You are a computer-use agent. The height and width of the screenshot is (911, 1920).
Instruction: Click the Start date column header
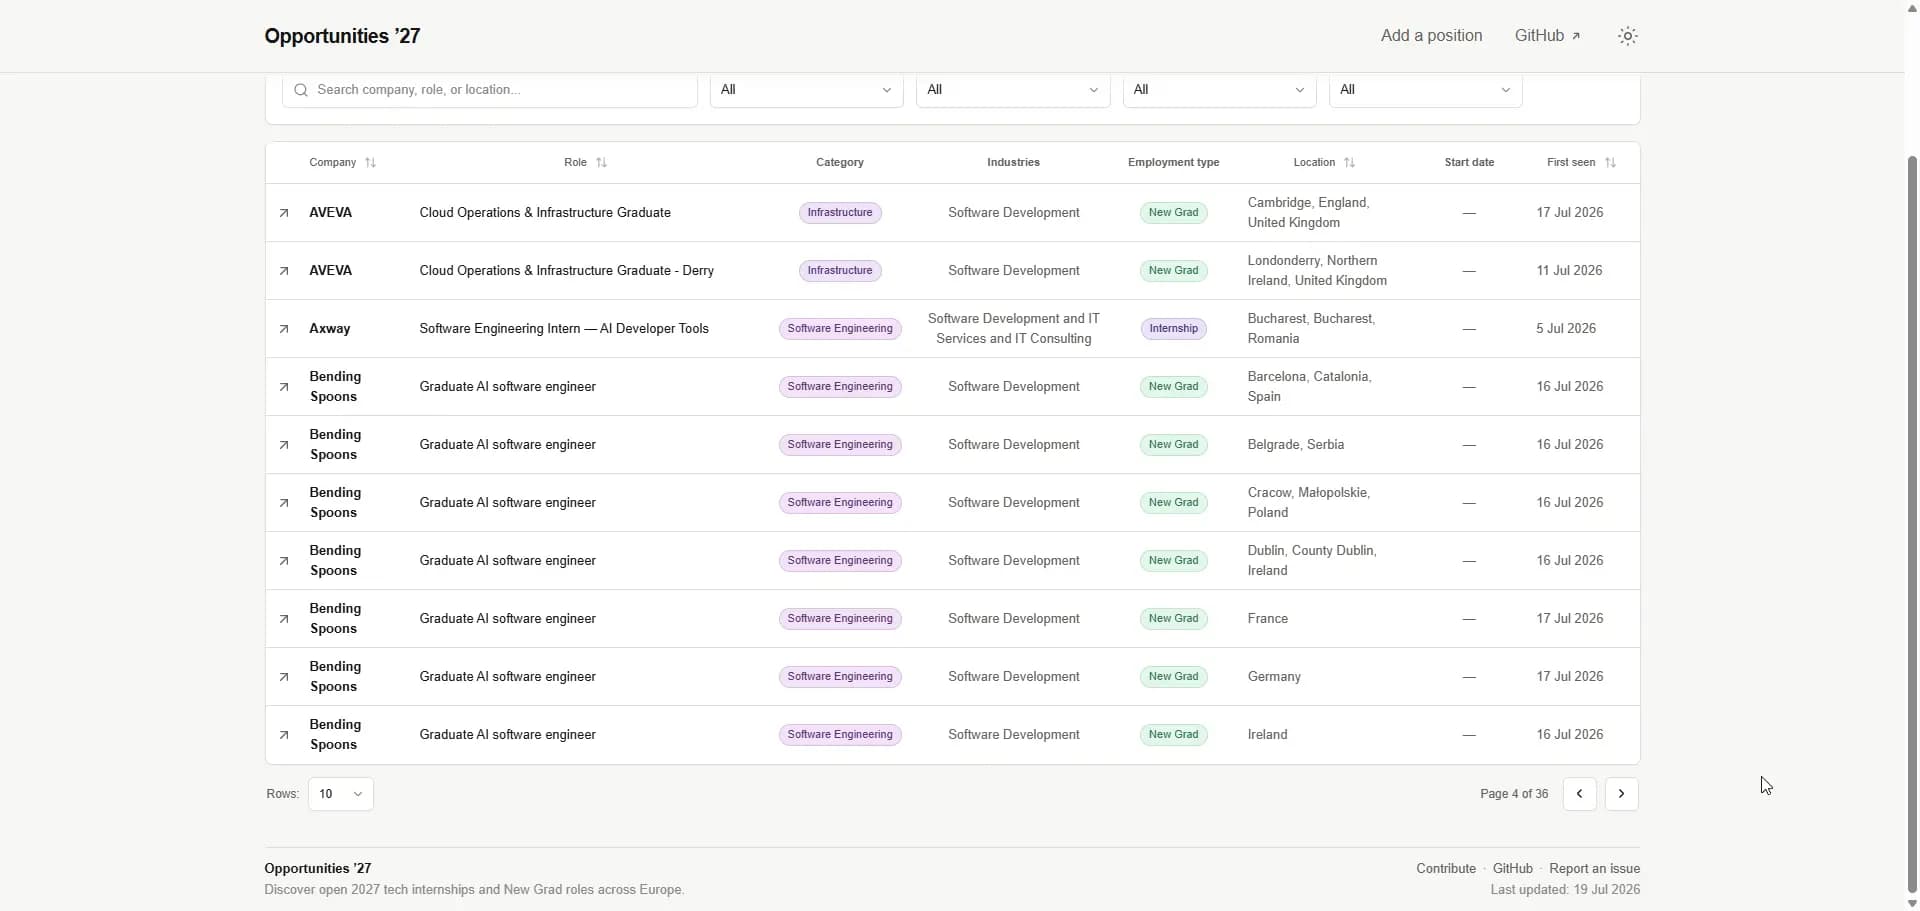(x=1470, y=163)
